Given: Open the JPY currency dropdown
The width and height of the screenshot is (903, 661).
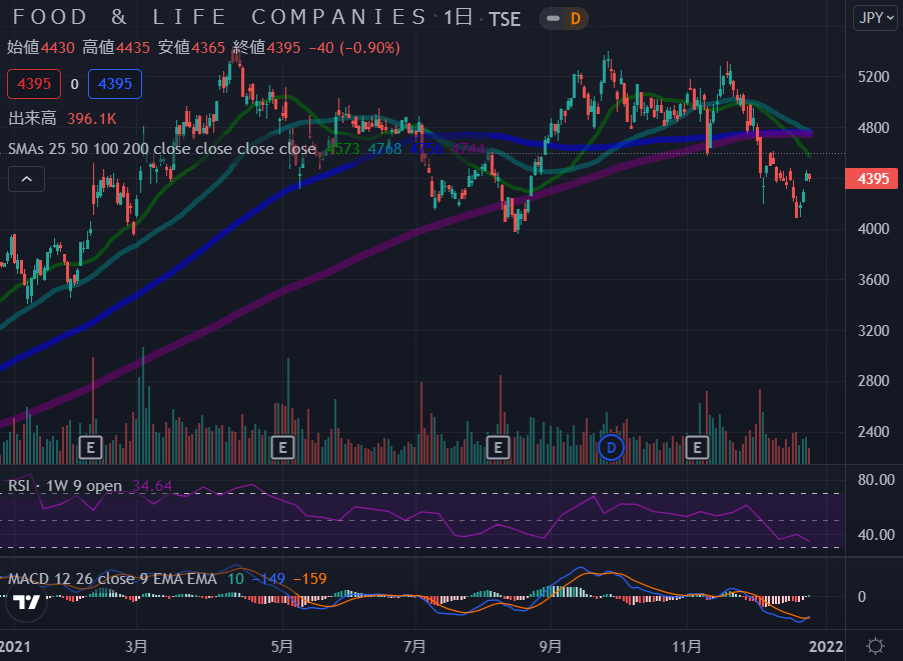Looking at the screenshot, I should click(x=875, y=18).
